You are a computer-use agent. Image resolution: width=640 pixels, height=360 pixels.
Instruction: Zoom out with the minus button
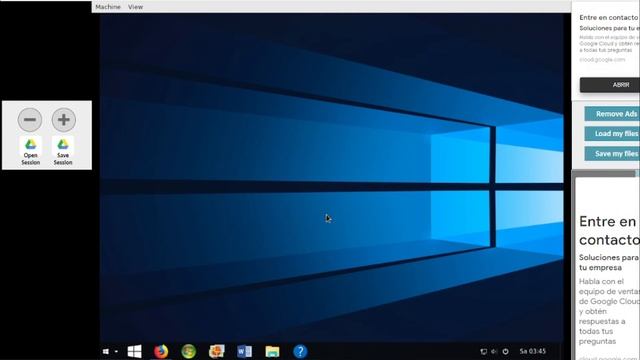[30, 120]
